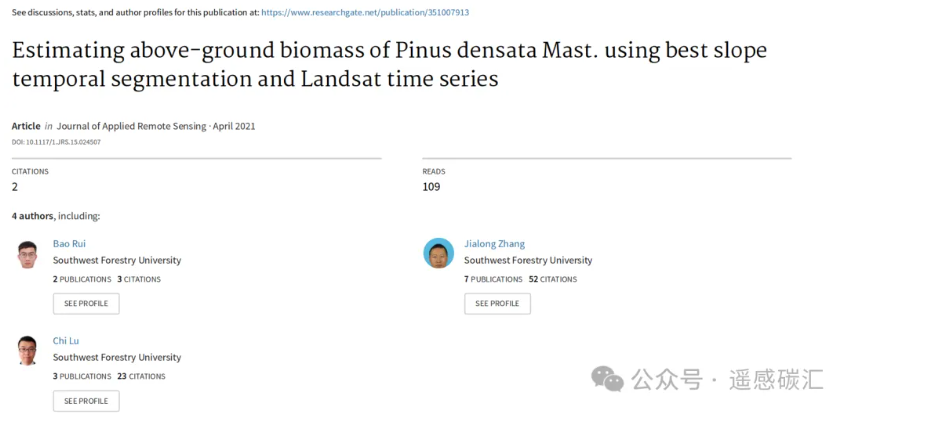942x442 pixels.
Task: Open Bao Rui author name link
Action: point(69,244)
